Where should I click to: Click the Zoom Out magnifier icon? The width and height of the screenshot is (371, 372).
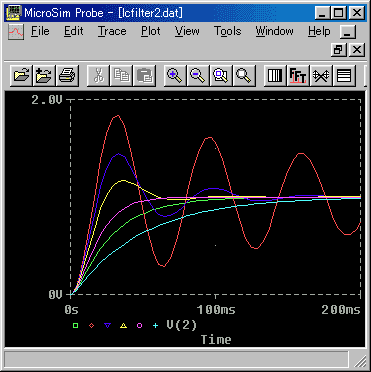pos(198,75)
